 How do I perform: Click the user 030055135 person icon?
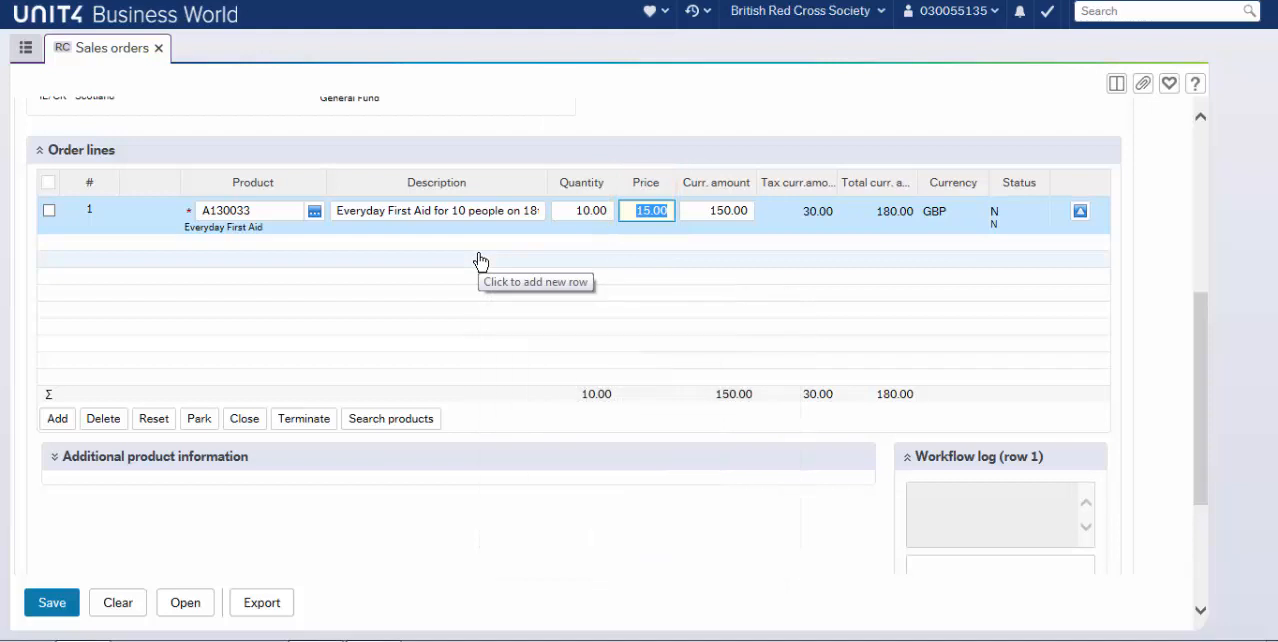[x=908, y=11]
